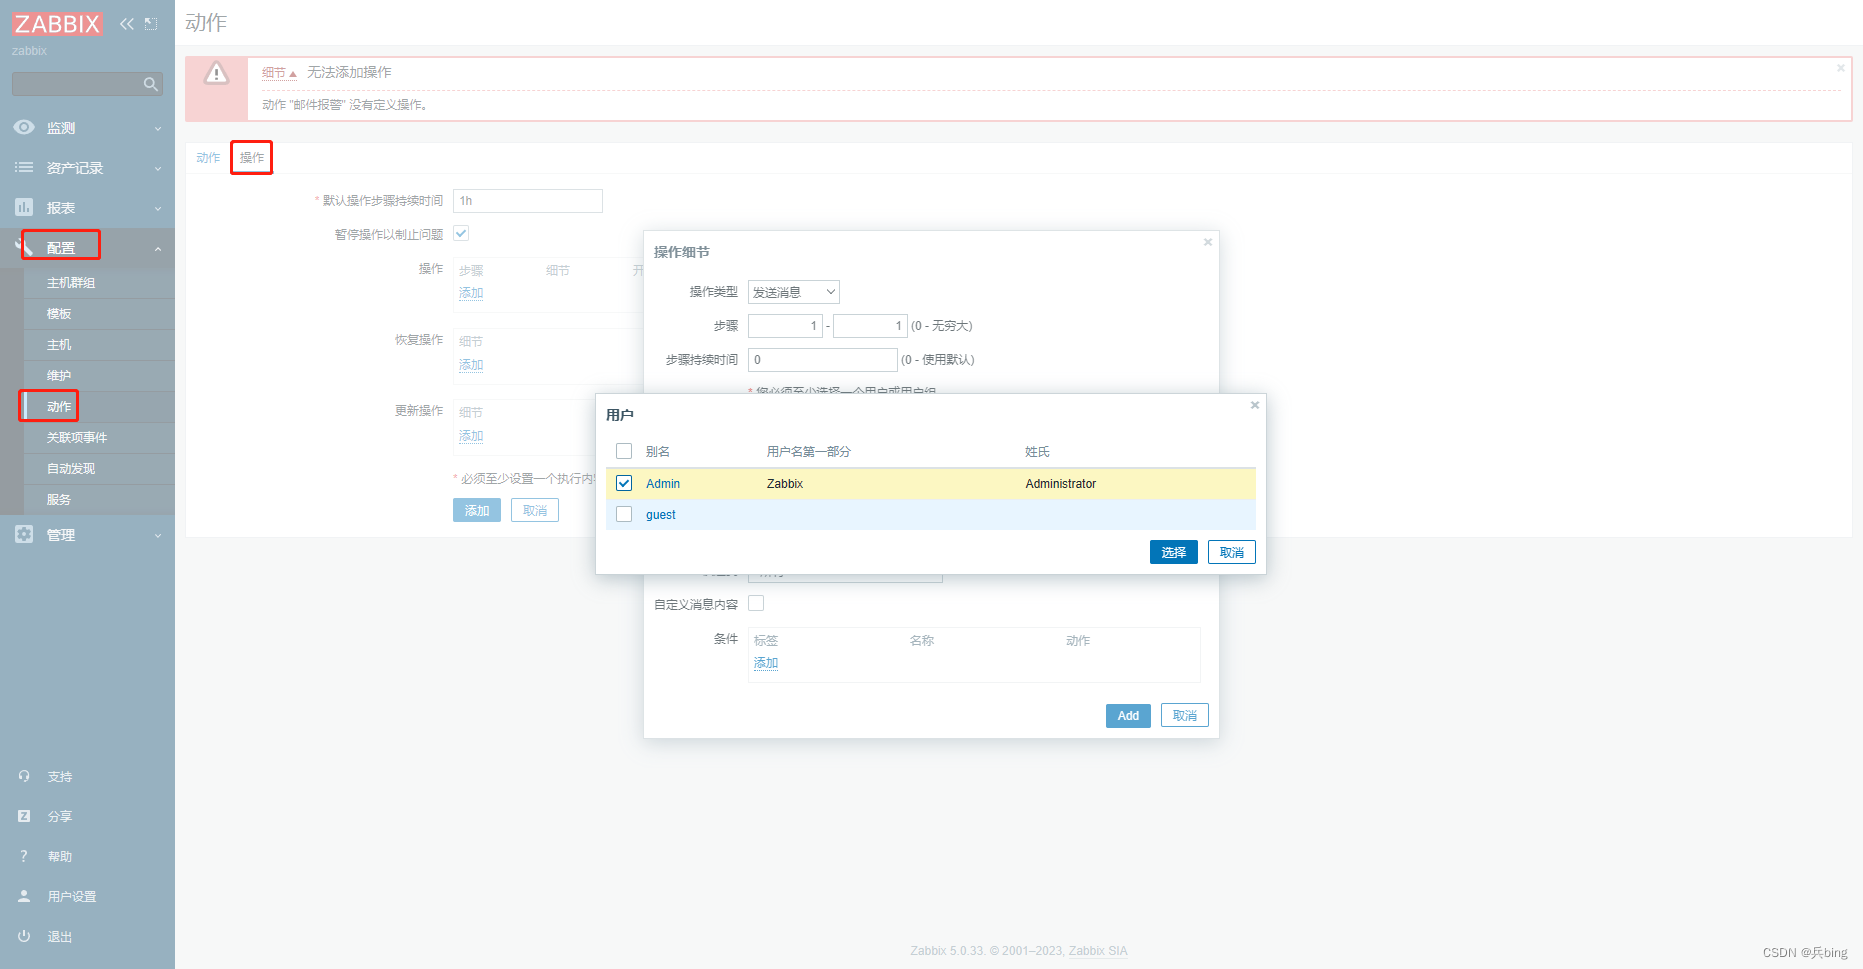This screenshot has height=969, width=1863.
Task: Click the 步骤持续时间 input field
Action: [x=823, y=360]
